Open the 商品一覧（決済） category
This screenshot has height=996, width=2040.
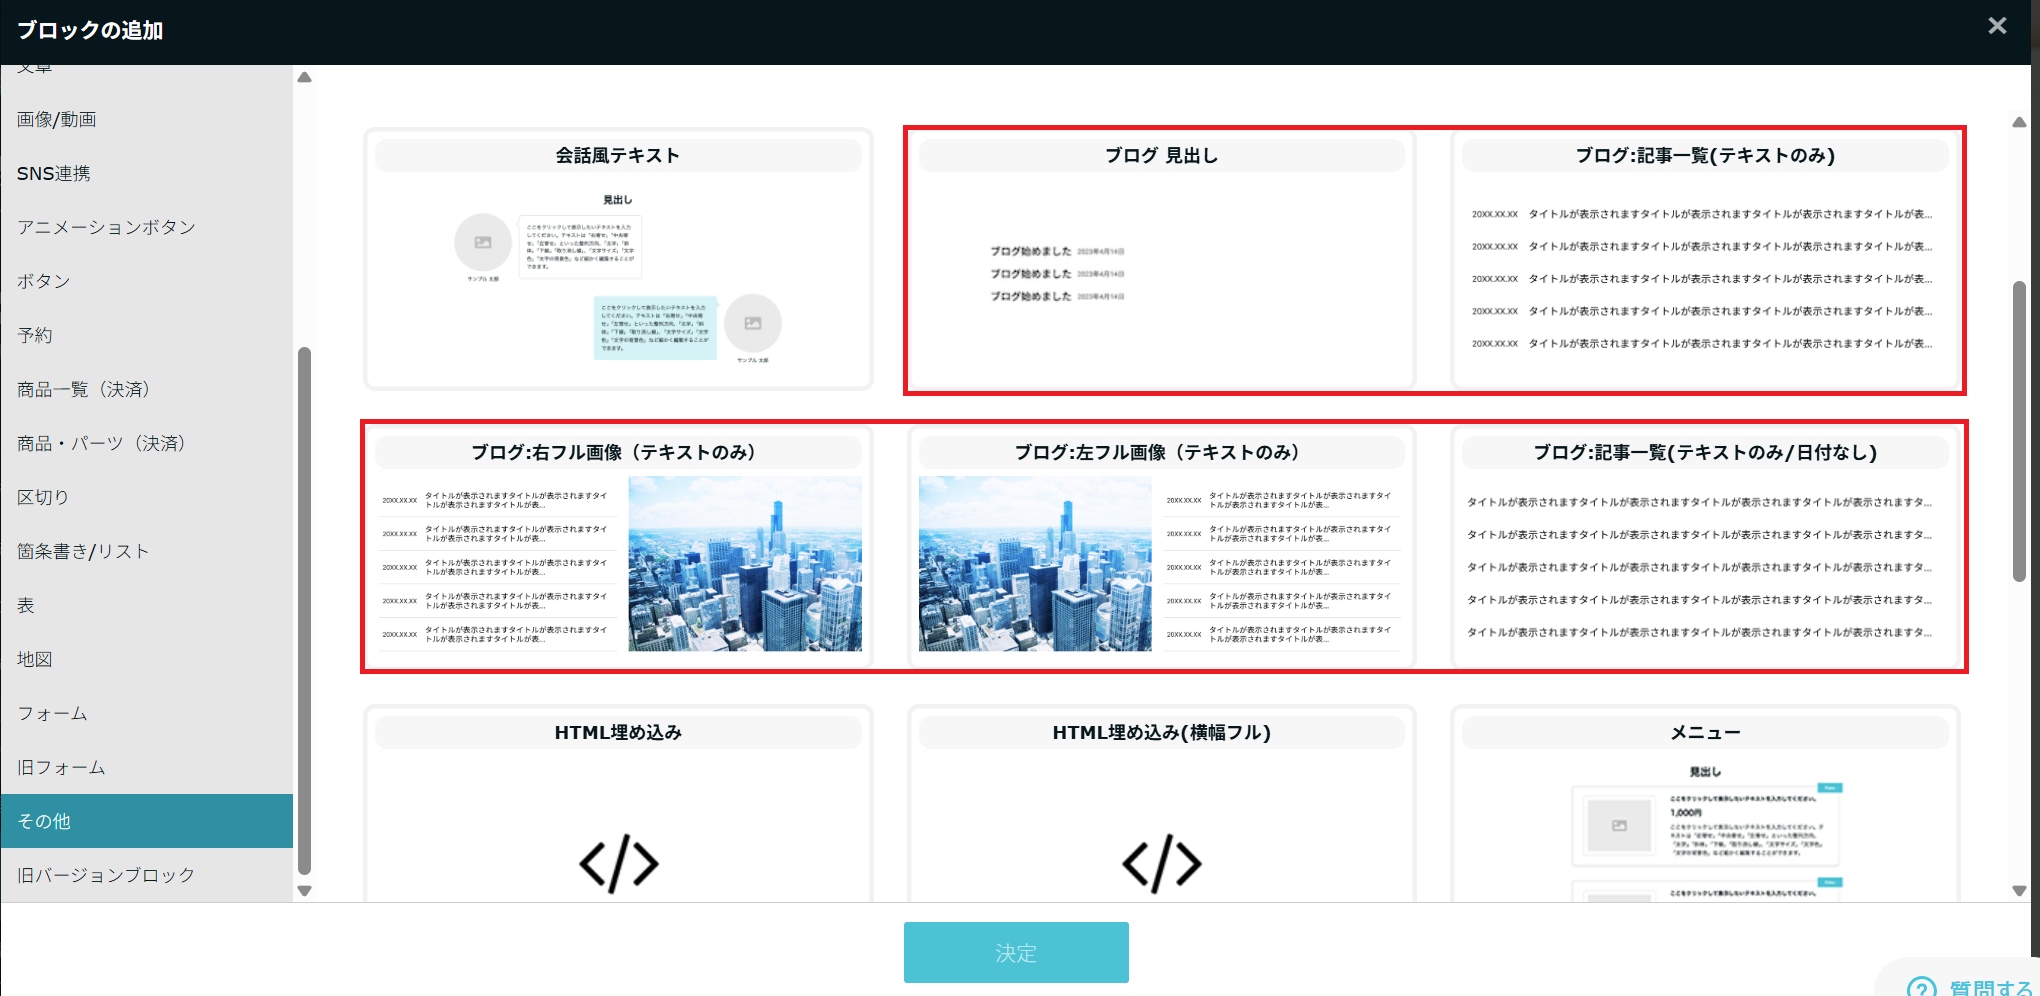(83, 389)
